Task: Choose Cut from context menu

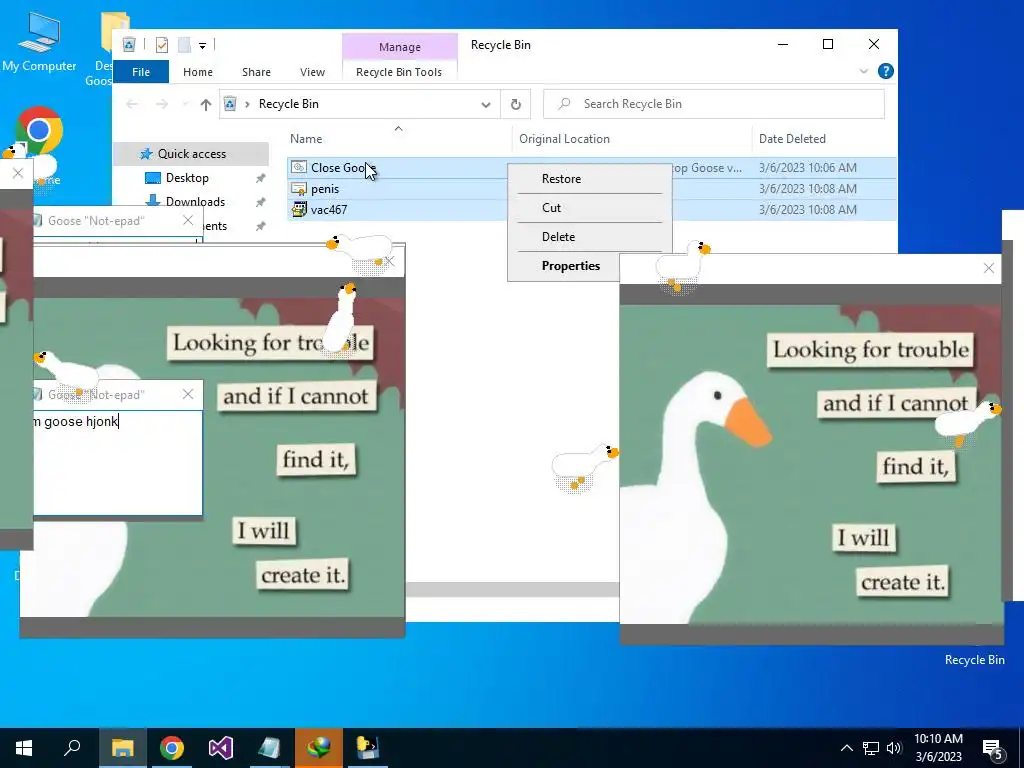Action: tap(551, 208)
